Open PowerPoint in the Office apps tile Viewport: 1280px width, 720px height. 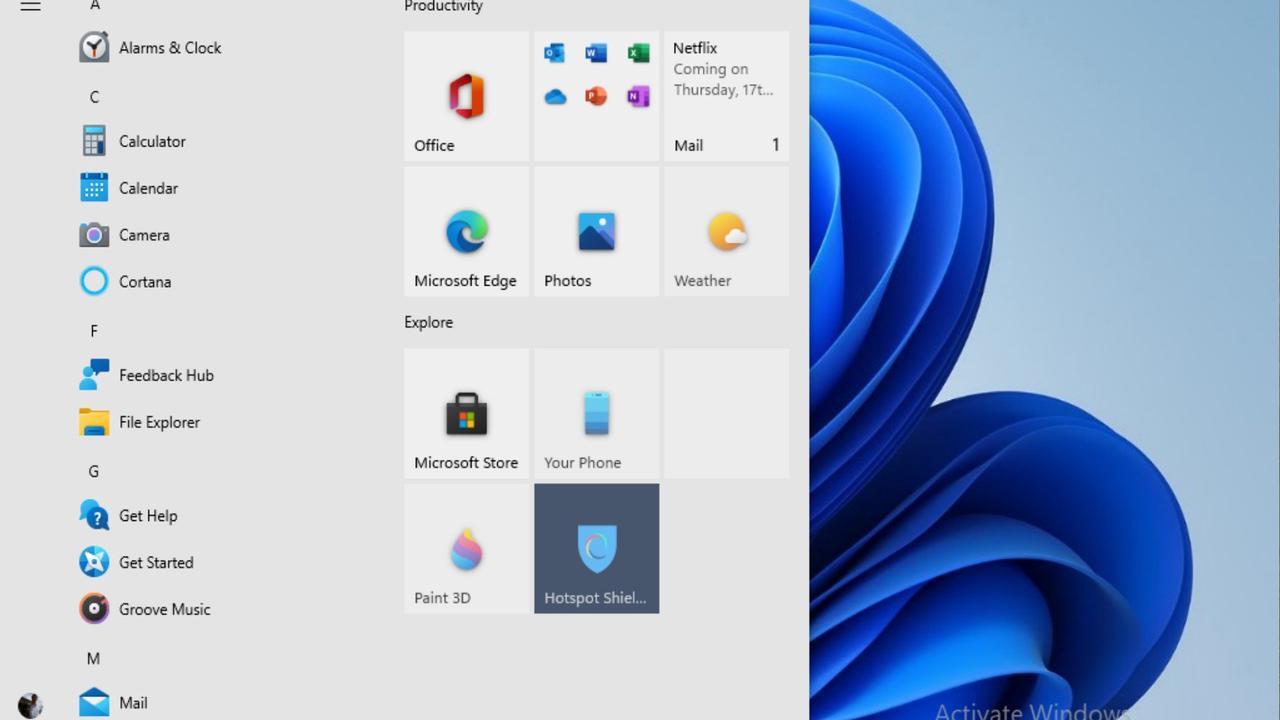coord(596,97)
